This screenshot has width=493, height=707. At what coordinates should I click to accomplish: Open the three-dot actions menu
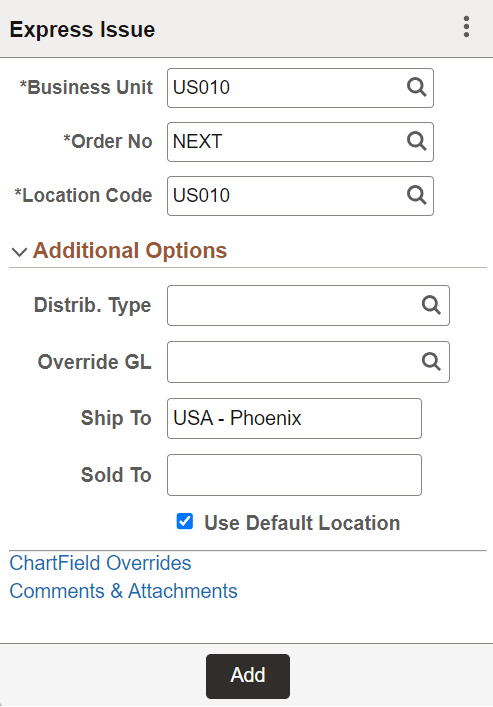466,27
